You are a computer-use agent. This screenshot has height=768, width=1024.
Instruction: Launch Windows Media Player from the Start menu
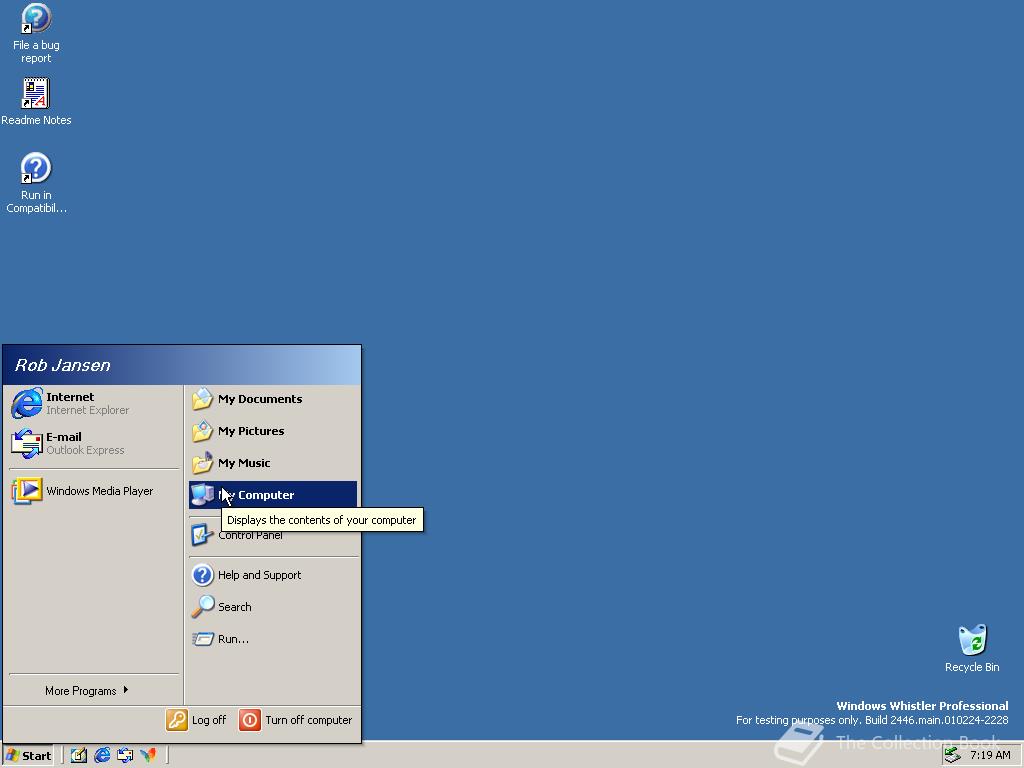pos(95,491)
